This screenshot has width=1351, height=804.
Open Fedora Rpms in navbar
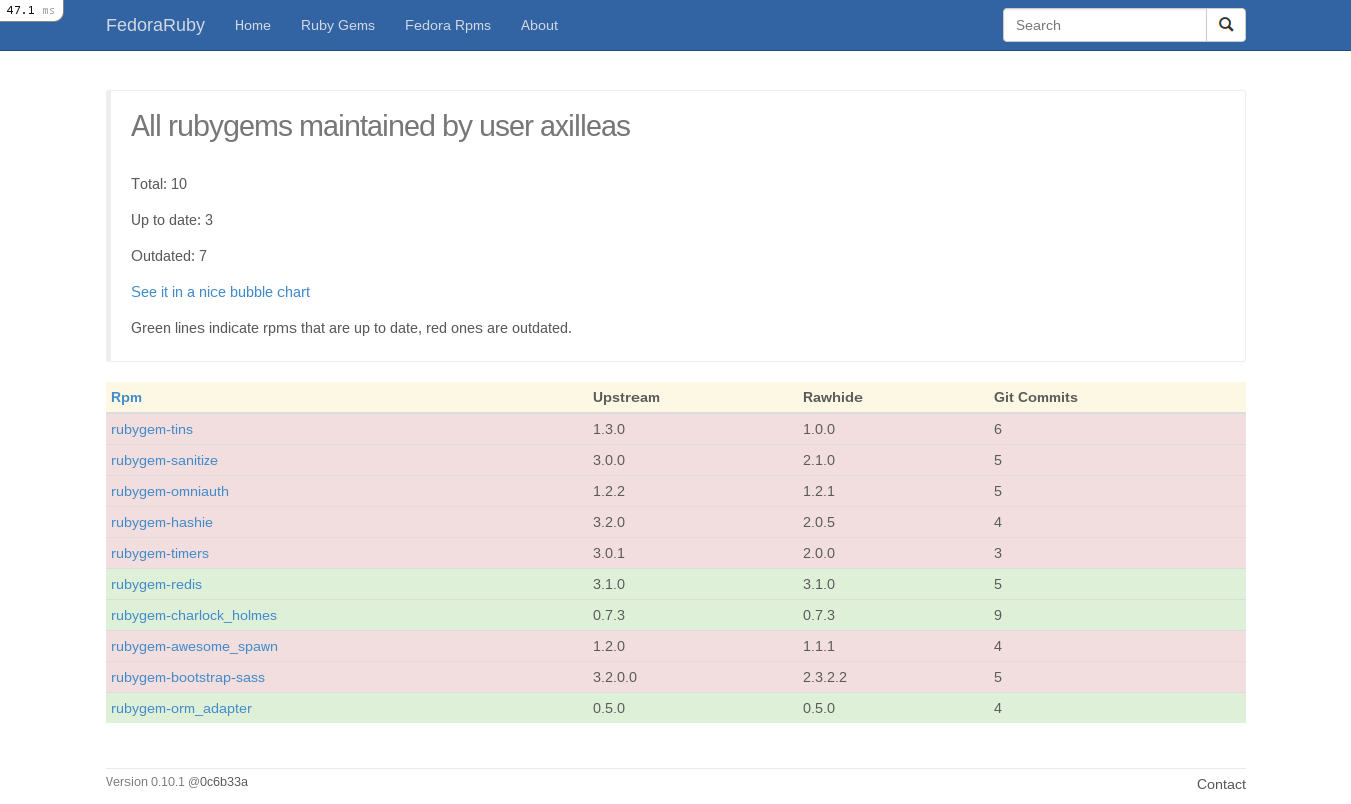click(447, 25)
